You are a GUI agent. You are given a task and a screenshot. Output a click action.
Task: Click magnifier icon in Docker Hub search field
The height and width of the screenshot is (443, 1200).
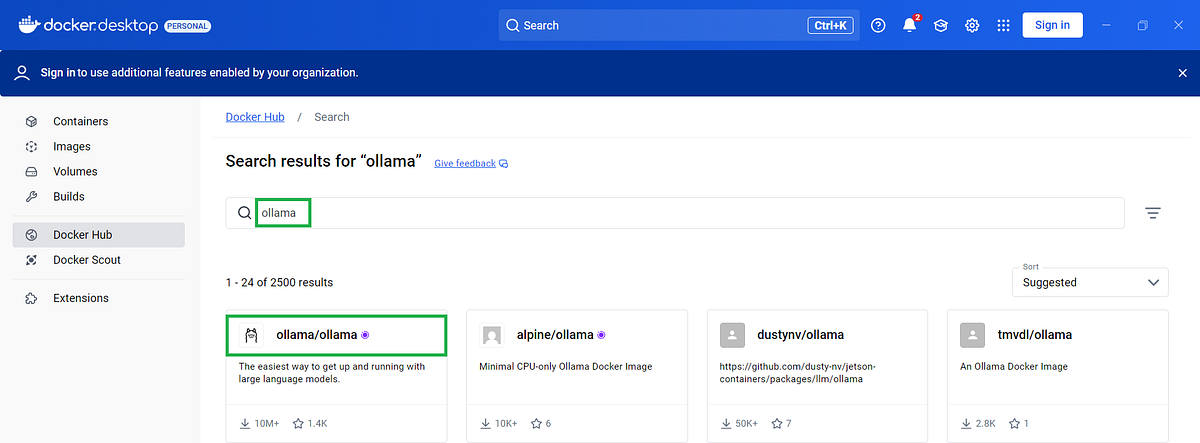(244, 213)
